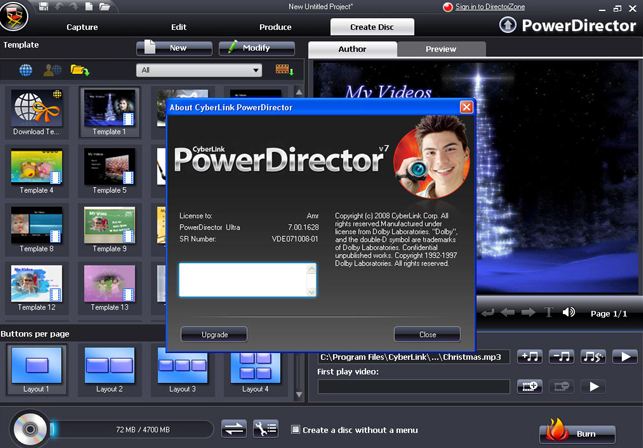Image resolution: width=643 pixels, height=448 pixels.
Task: Click the preview volume speaker icon
Action: [x=568, y=313]
